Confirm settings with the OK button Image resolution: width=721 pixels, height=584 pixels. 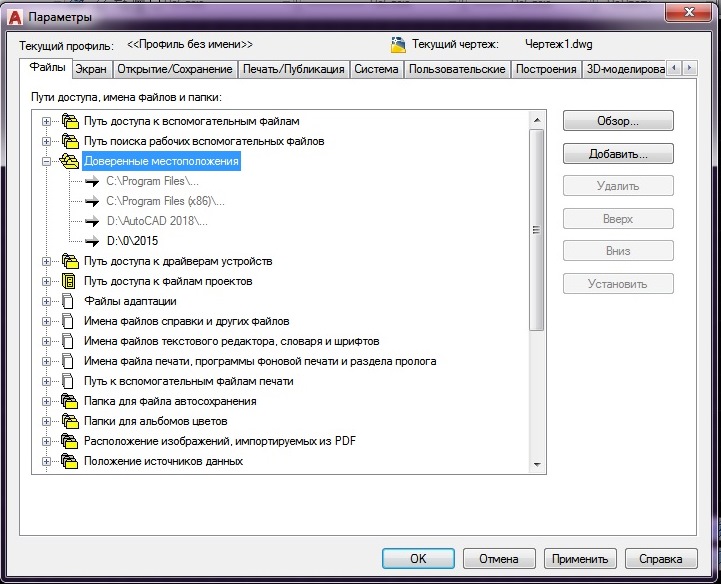click(x=418, y=559)
